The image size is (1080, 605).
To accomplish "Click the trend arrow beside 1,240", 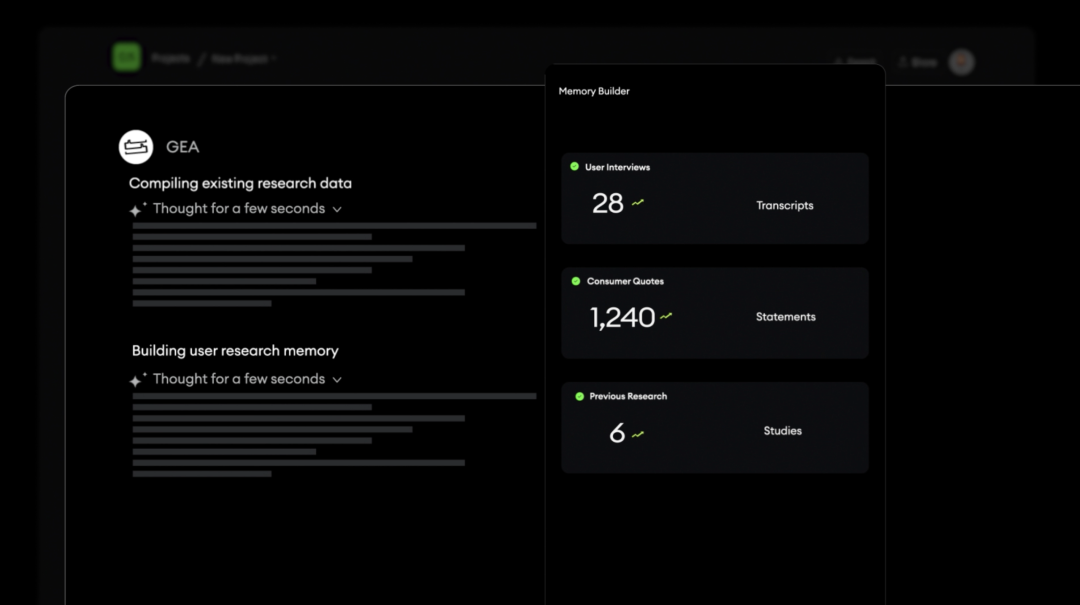I will (666, 317).
